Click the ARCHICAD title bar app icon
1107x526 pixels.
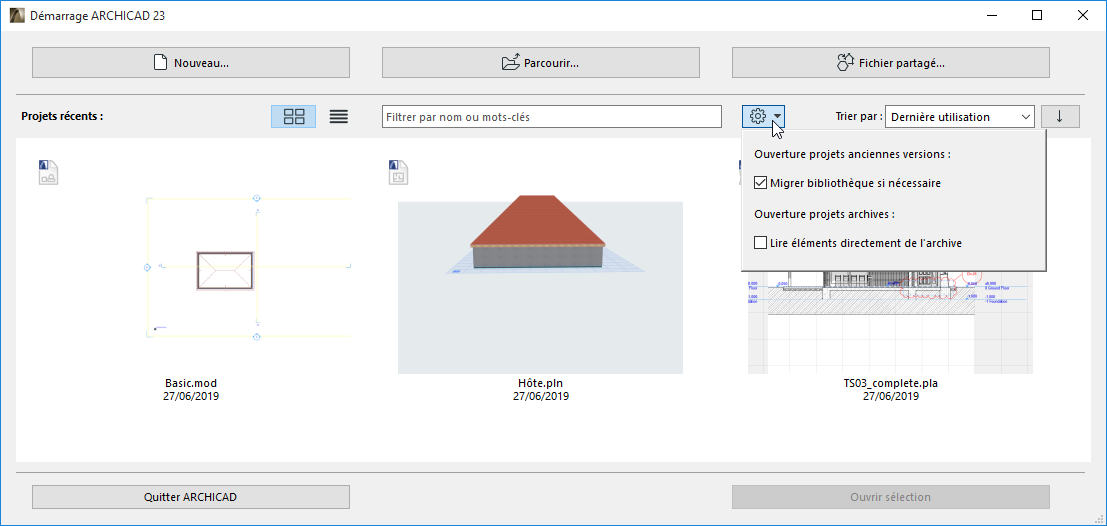point(17,16)
